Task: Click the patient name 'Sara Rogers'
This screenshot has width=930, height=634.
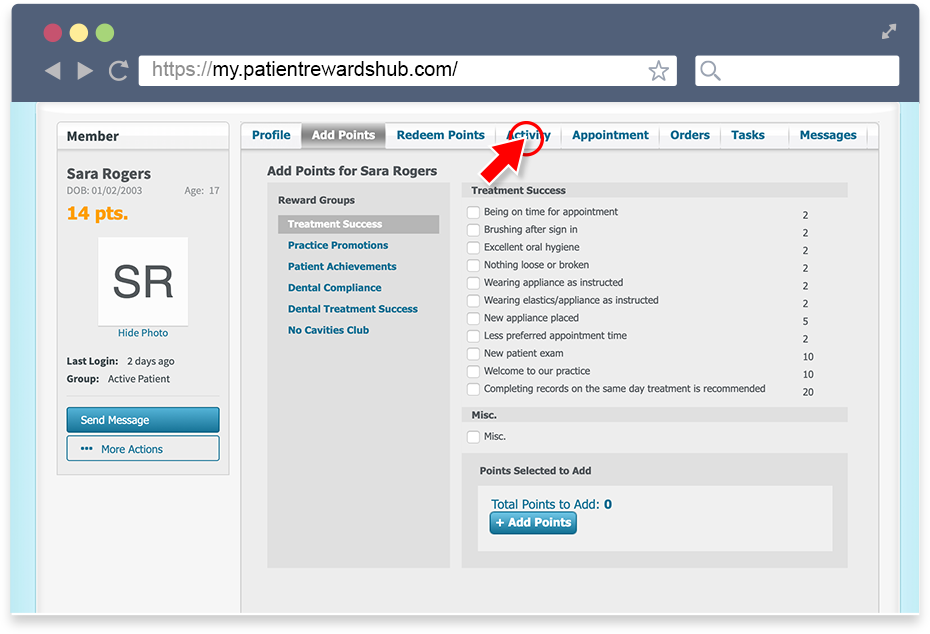Action: tap(109, 173)
